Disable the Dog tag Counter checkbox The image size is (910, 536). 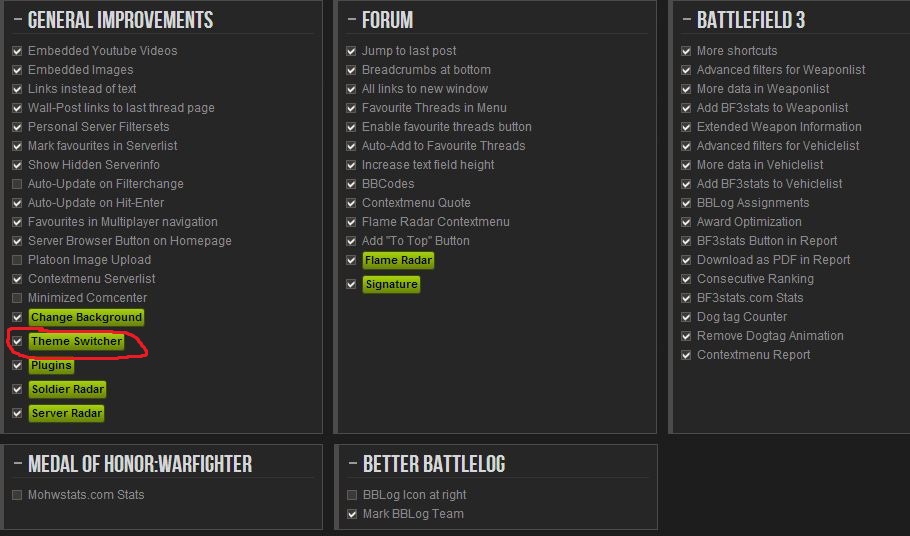pyautogui.click(x=687, y=317)
